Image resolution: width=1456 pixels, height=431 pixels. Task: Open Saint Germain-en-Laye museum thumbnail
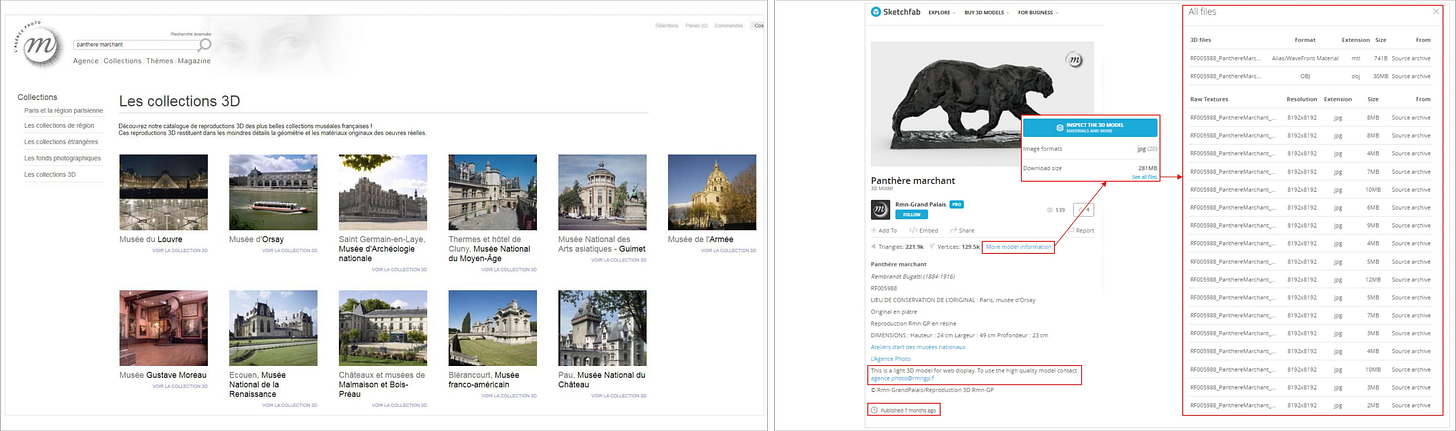point(383,191)
